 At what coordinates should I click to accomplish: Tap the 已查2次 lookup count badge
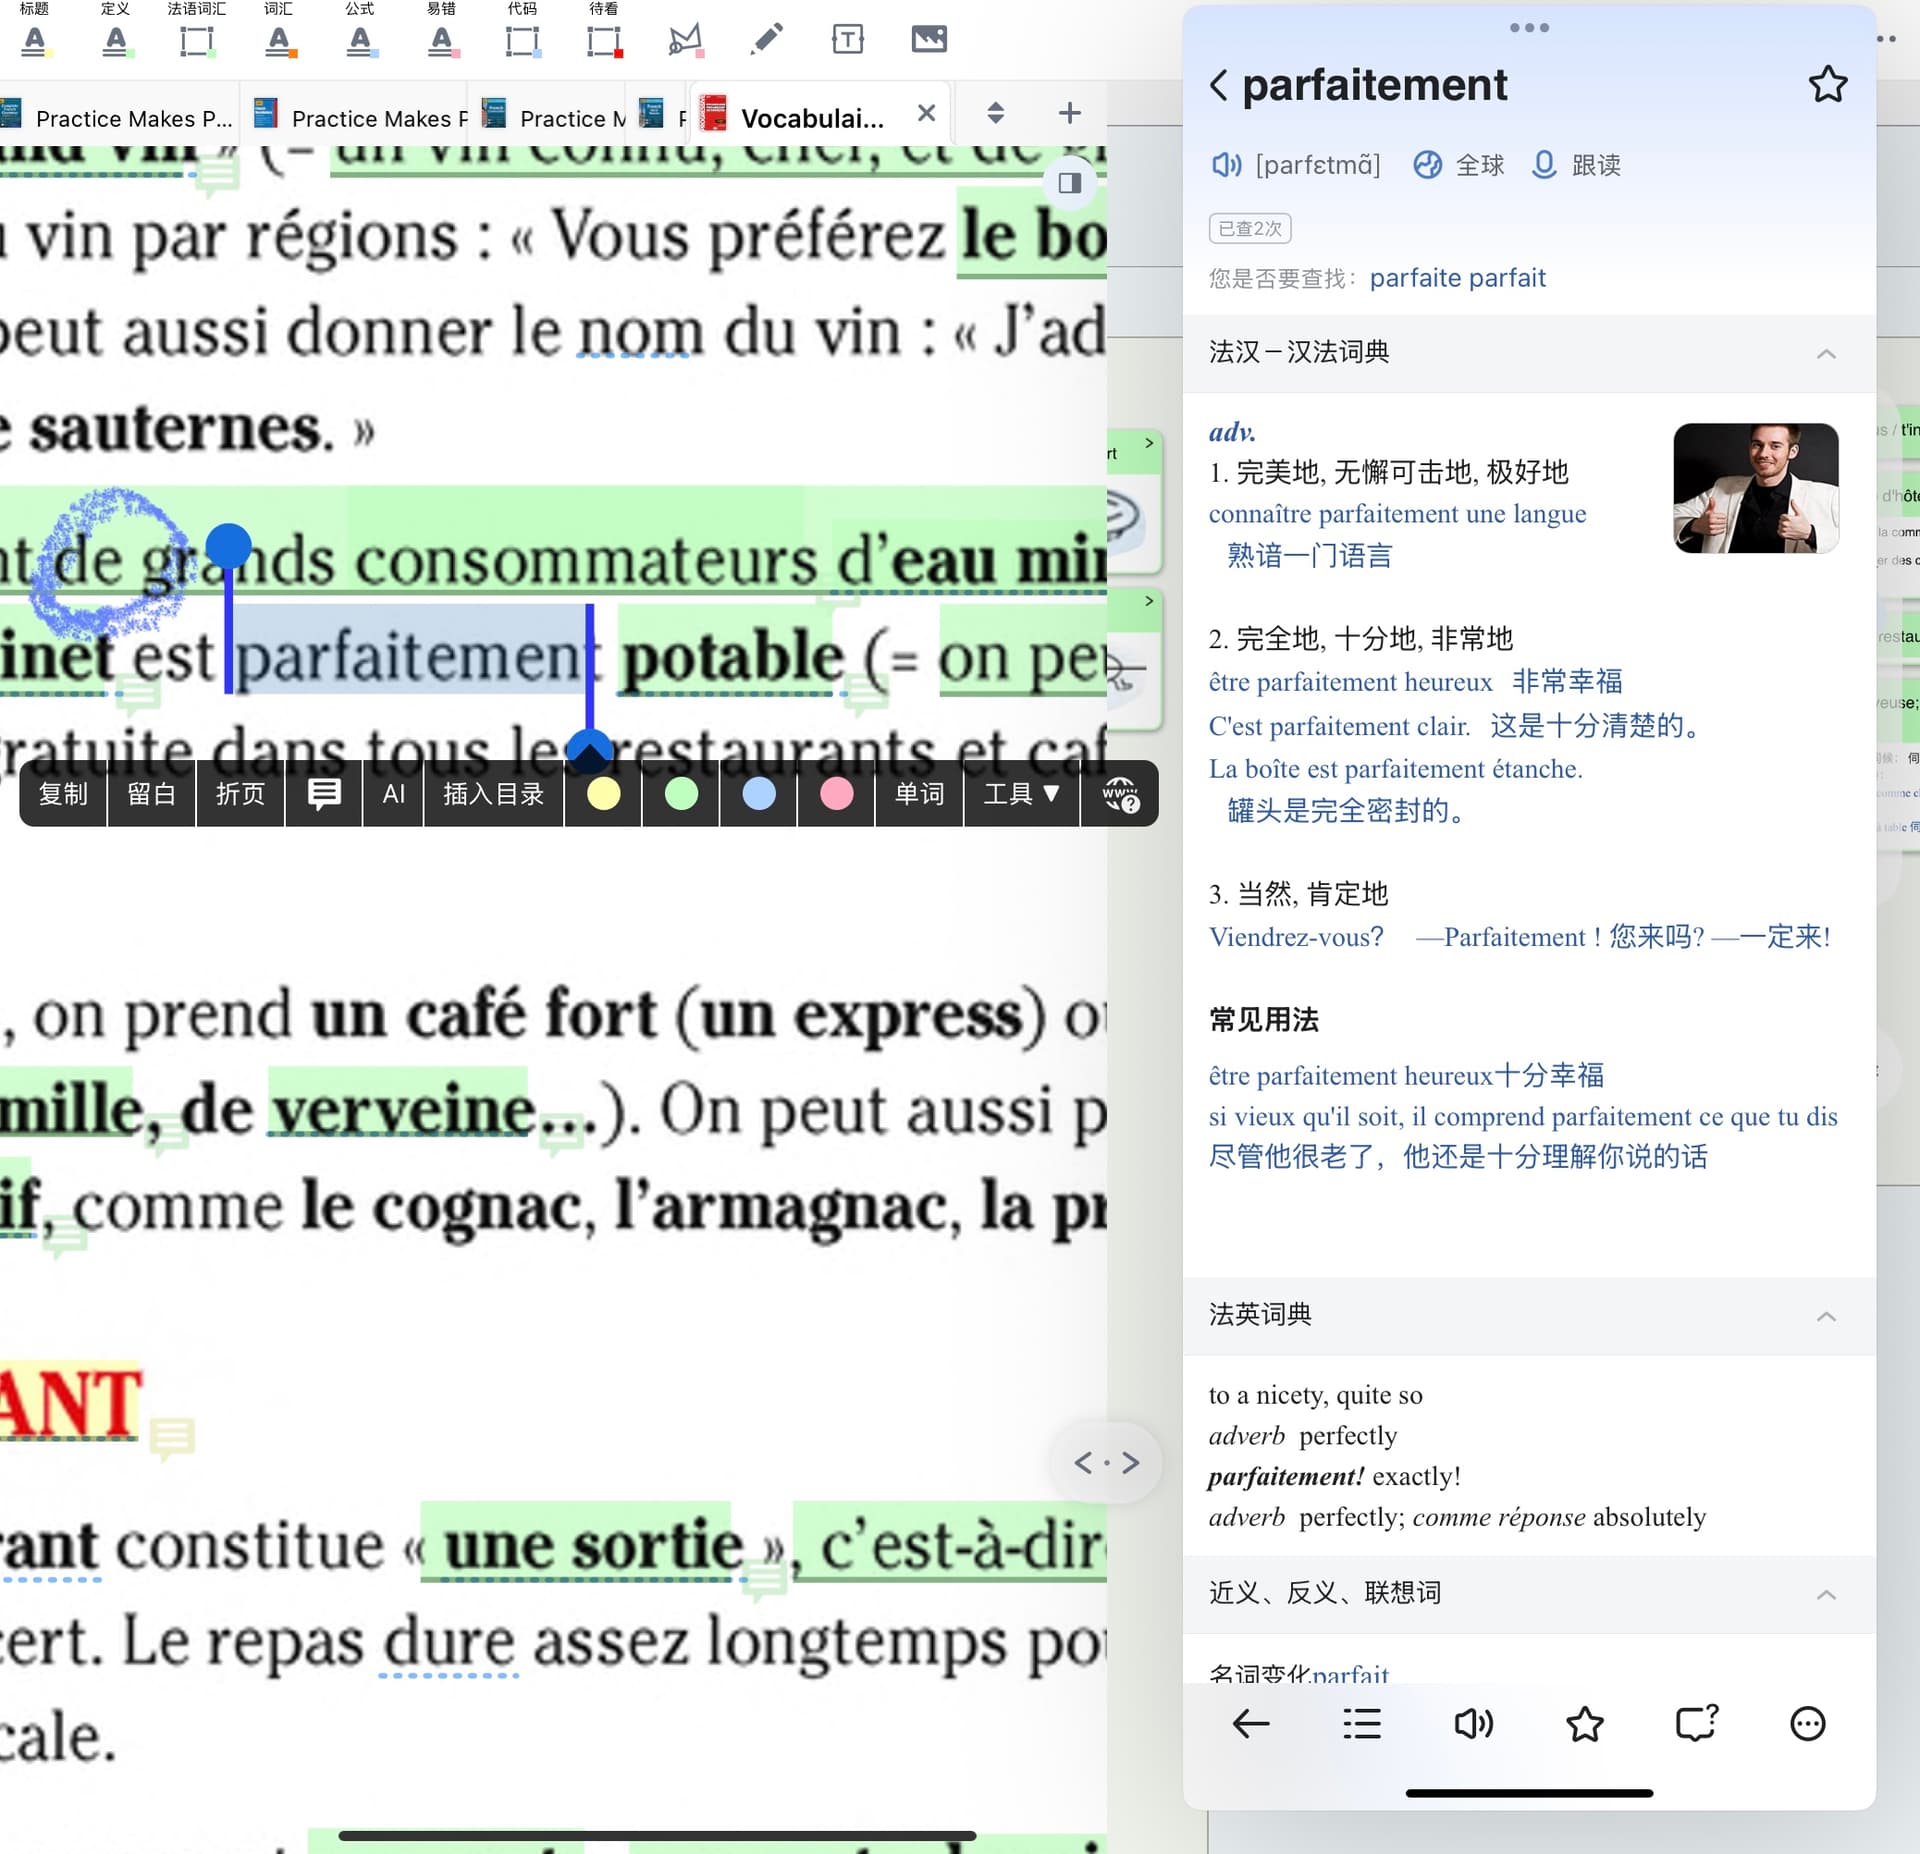pos(1250,228)
